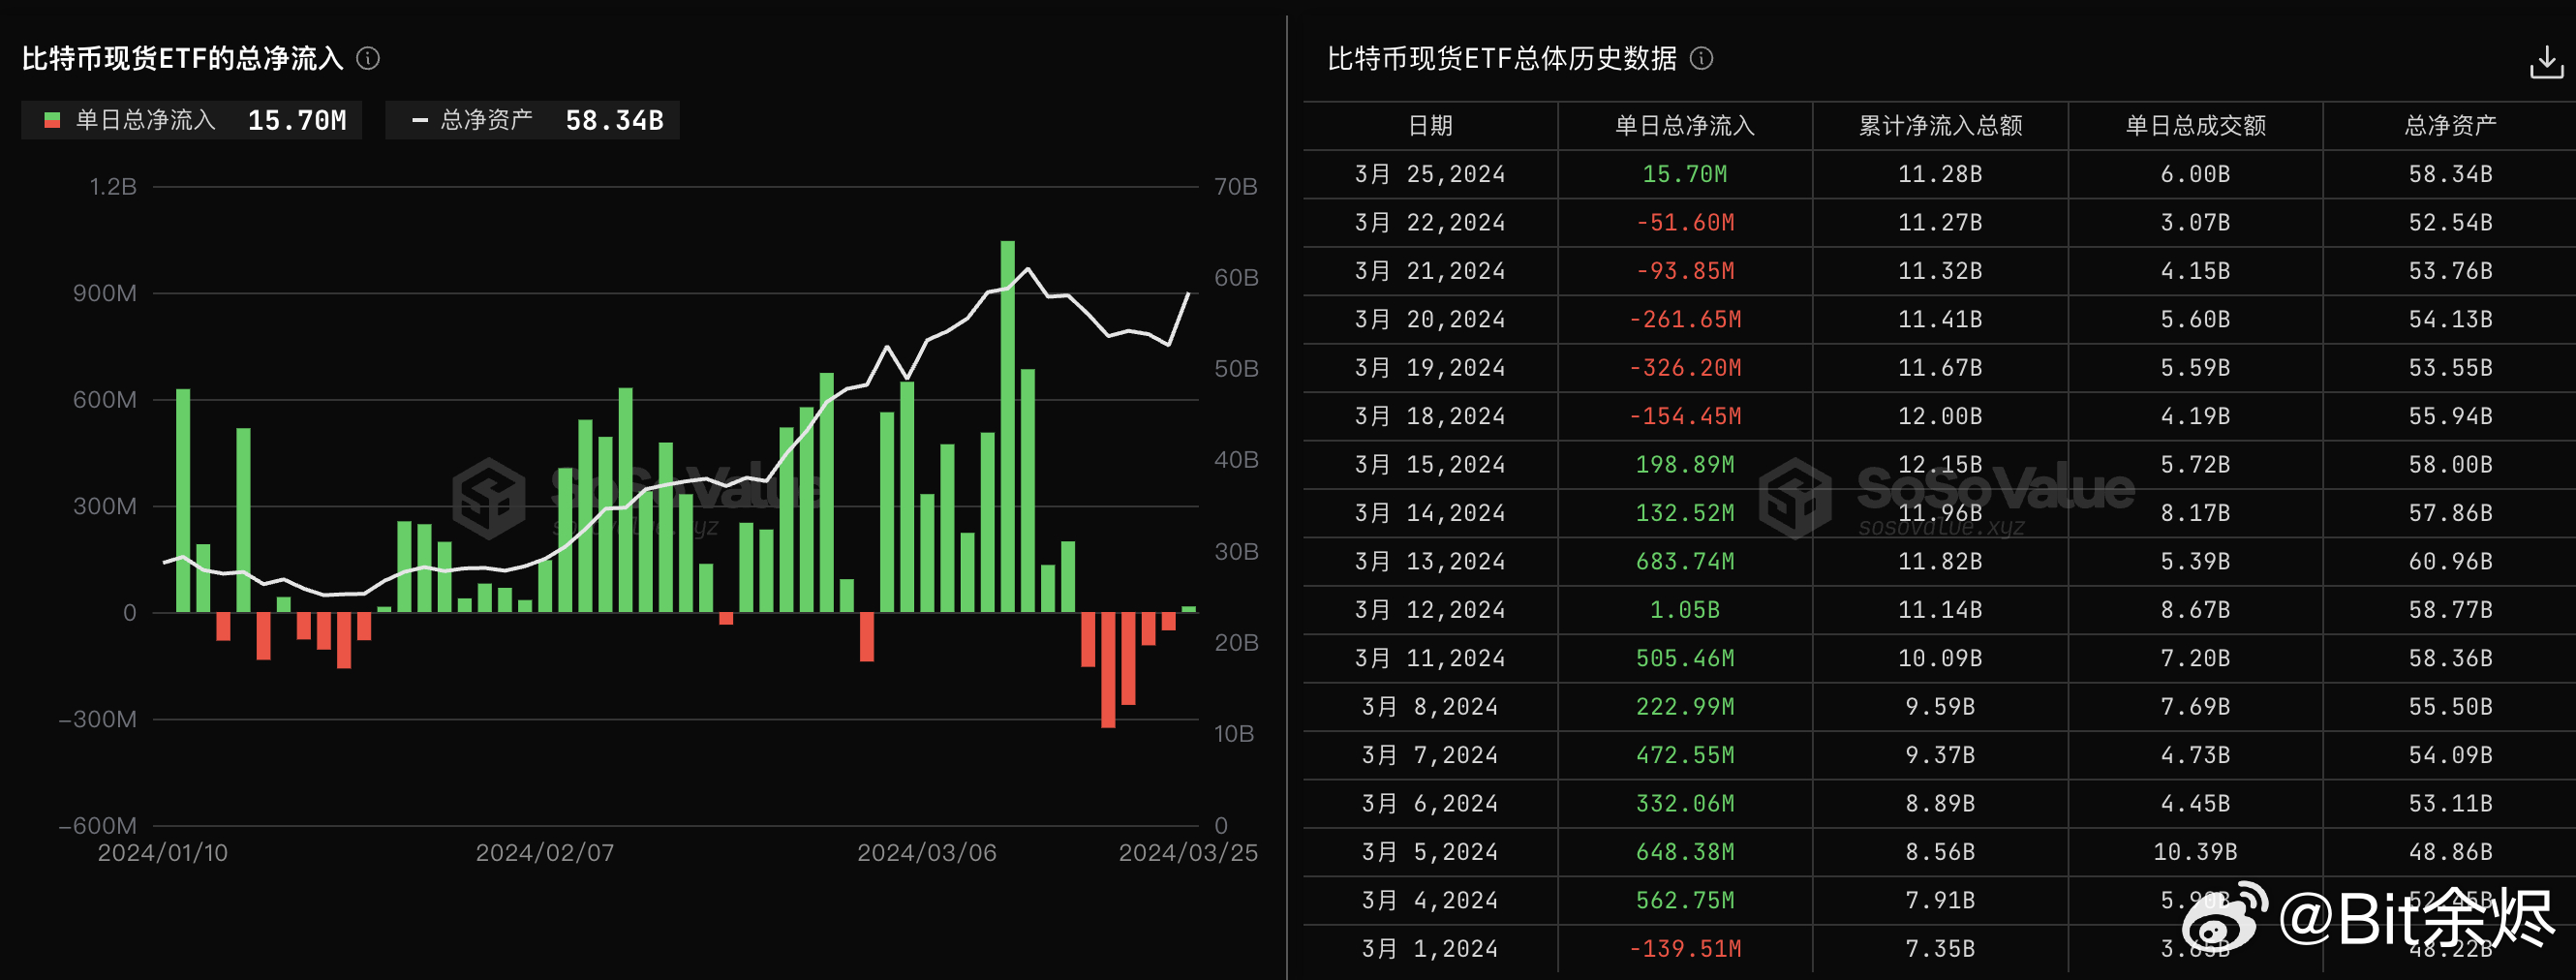
Task: Select the date cell 3月 7,2024
Action: [x=1430, y=756]
